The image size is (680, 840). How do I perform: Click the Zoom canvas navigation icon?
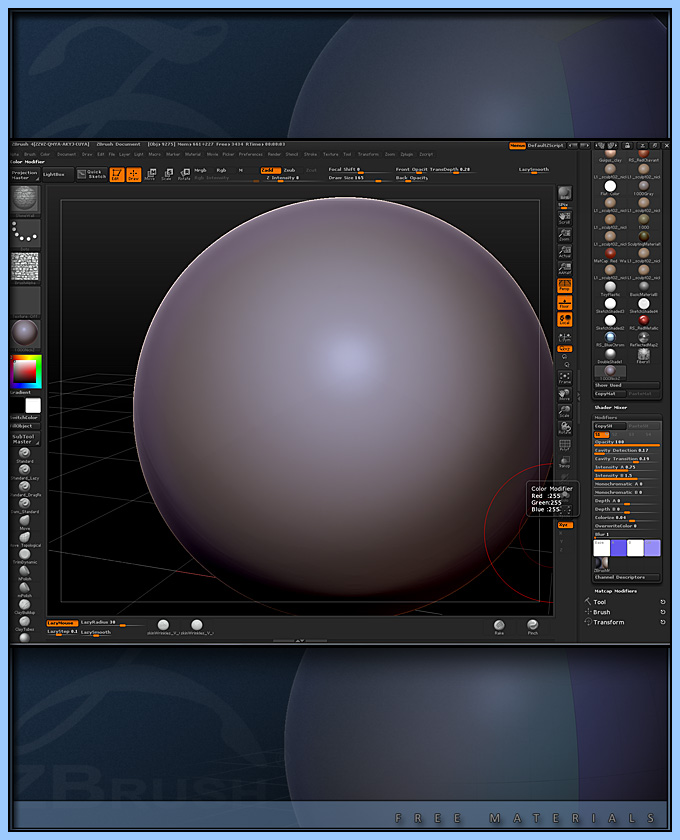(x=564, y=235)
